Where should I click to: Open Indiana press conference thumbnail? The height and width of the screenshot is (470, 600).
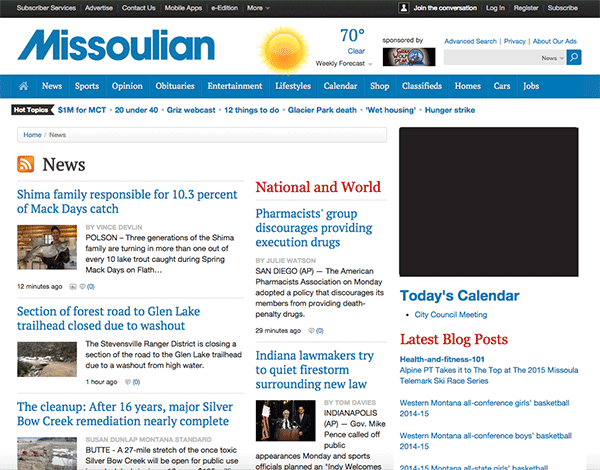[285, 421]
